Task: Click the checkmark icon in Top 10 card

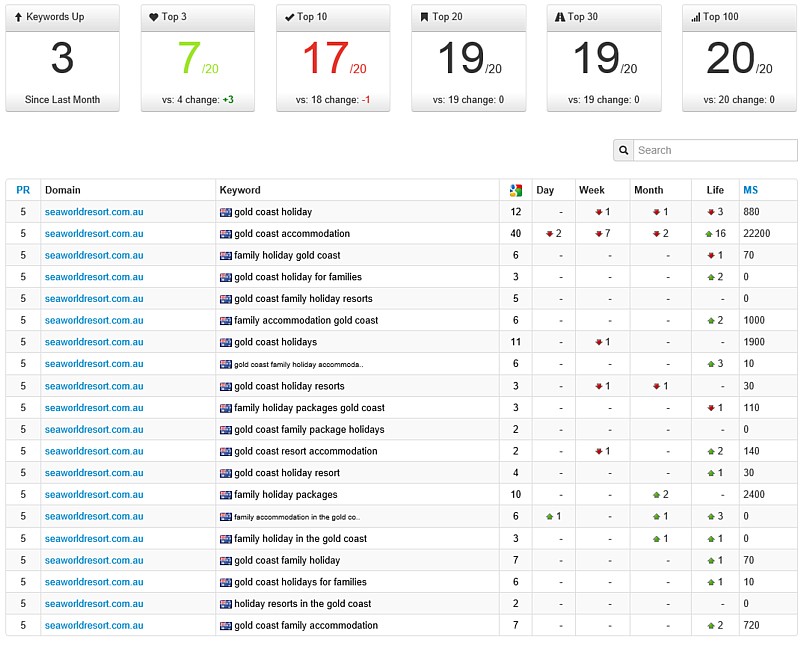Action: point(289,17)
